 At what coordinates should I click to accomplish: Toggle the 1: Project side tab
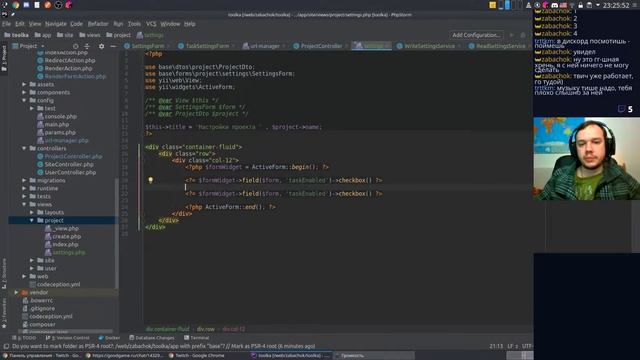pos(4,58)
